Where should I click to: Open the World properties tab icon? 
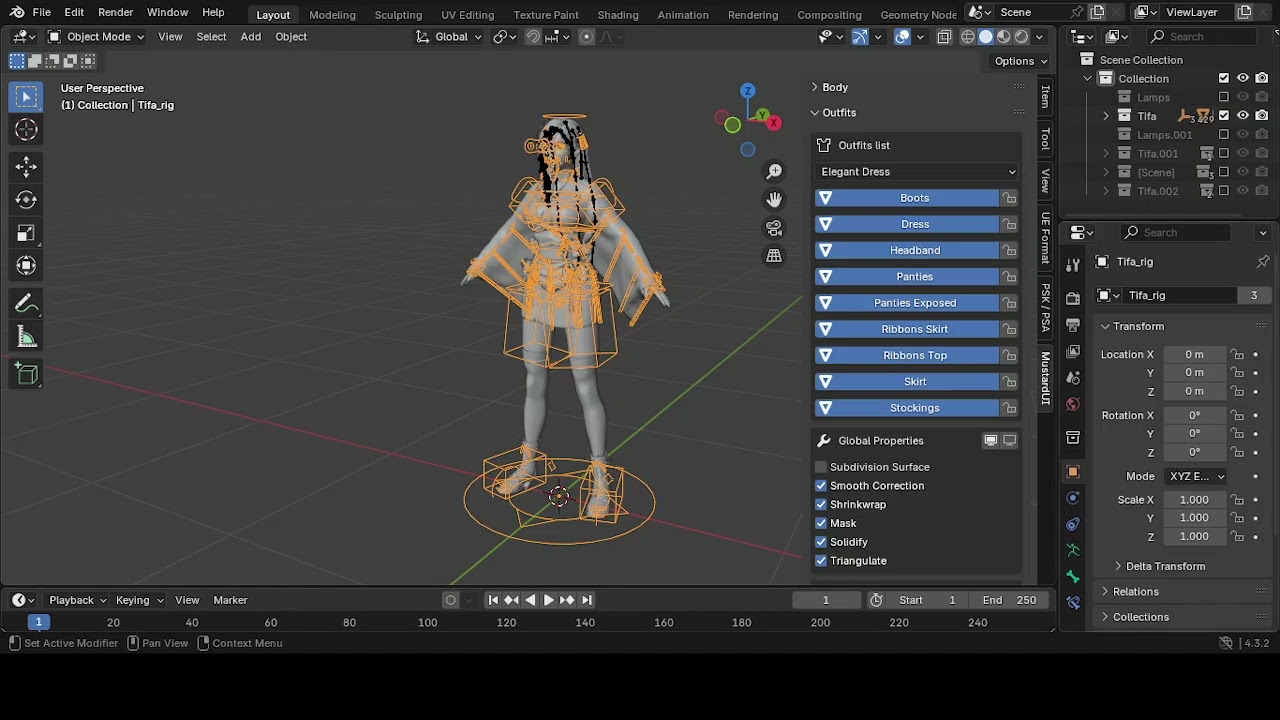click(1073, 404)
